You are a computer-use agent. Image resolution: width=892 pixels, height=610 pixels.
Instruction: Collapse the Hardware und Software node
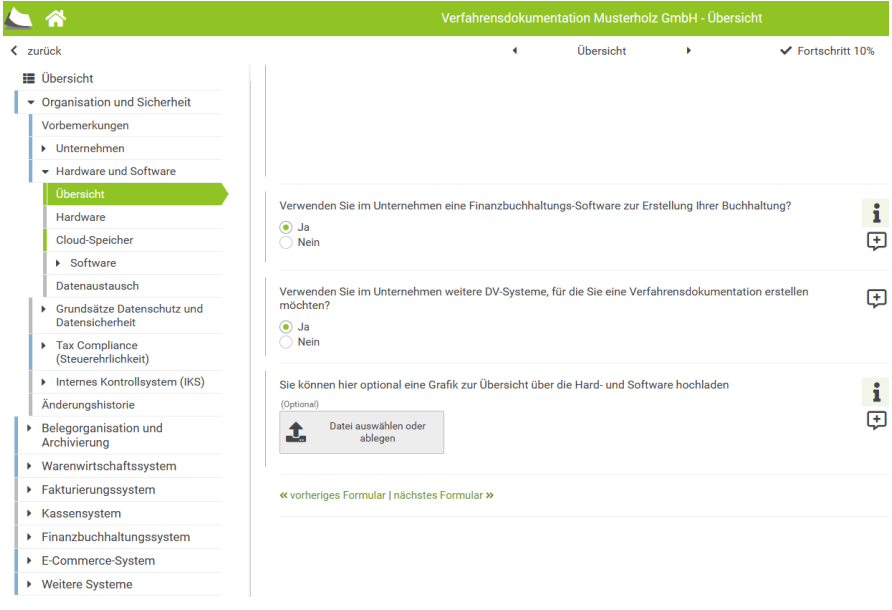pos(45,171)
